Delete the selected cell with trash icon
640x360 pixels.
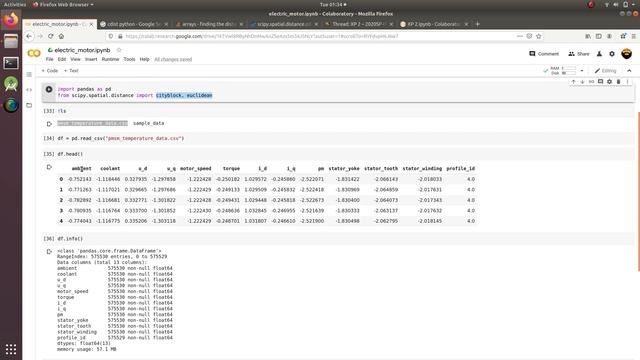pos(618,82)
